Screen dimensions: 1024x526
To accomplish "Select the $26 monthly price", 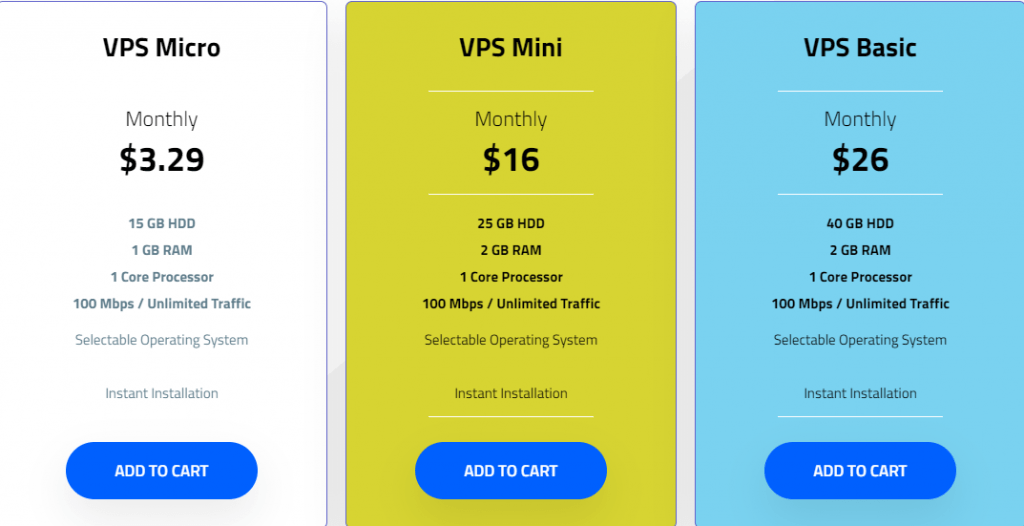I will 860,159.
